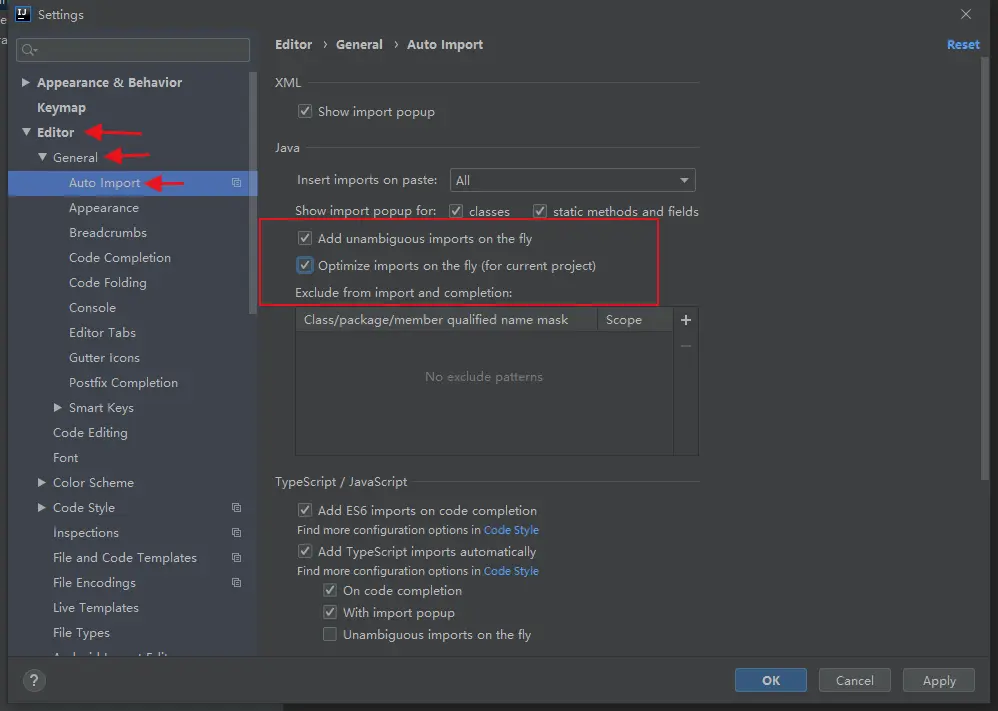Disable Add unambiguous imports on the fly

pyautogui.click(x=305, y=238)
